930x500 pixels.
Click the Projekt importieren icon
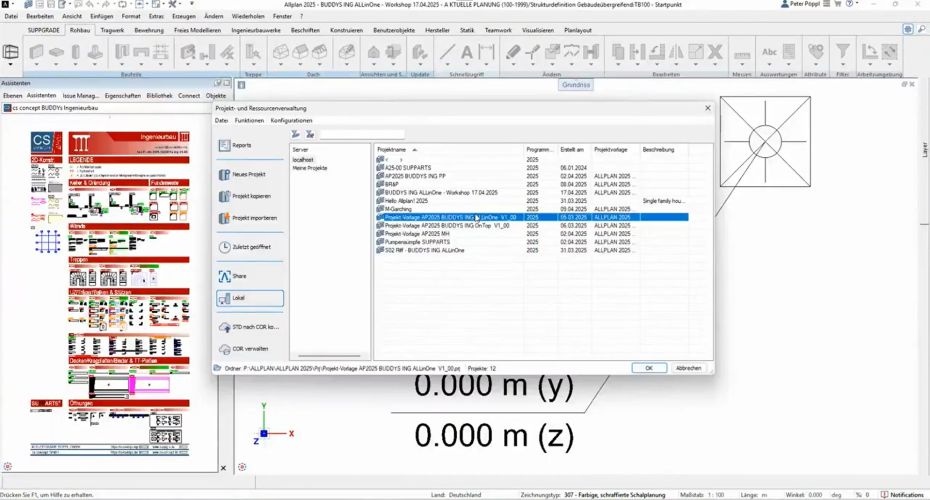[224, 217]
